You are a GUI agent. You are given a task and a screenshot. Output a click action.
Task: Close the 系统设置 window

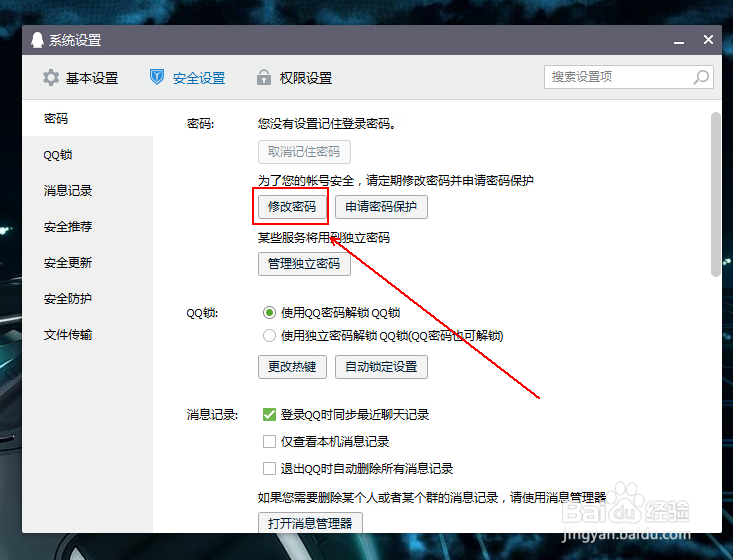(708, 40)
